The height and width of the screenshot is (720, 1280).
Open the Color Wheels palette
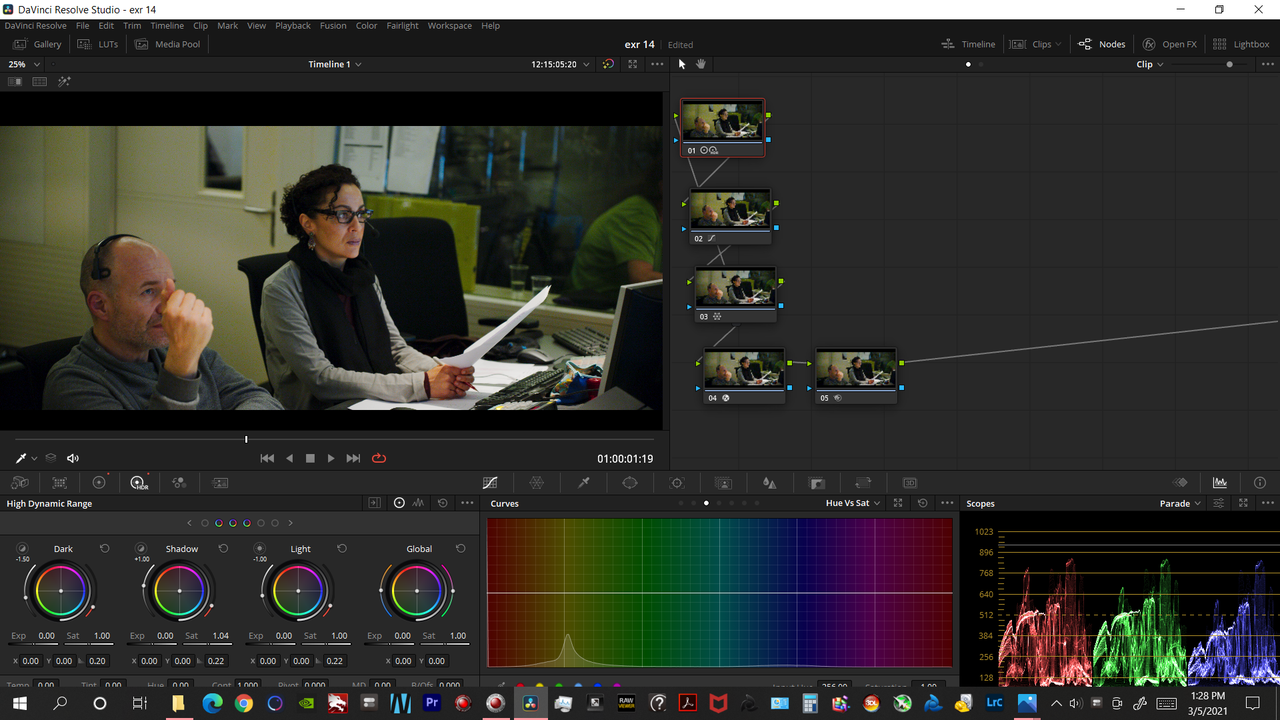pyautogui.click(x=99, y=483)
